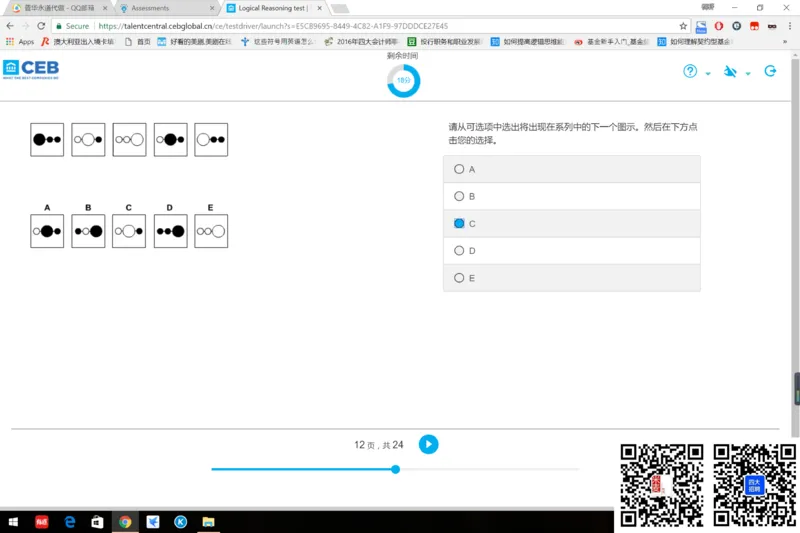Image resolution: width=800 pixels, height=533 pixels.
Task: Click answer figure A thumbnail
Action: coord(47,231)
